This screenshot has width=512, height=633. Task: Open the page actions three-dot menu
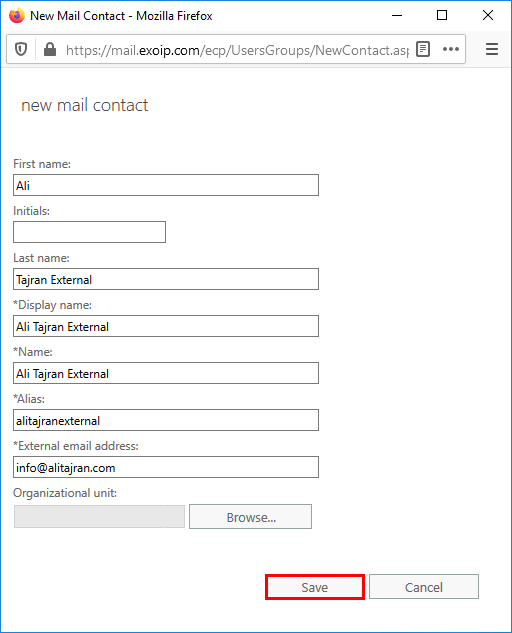(451, 49)
